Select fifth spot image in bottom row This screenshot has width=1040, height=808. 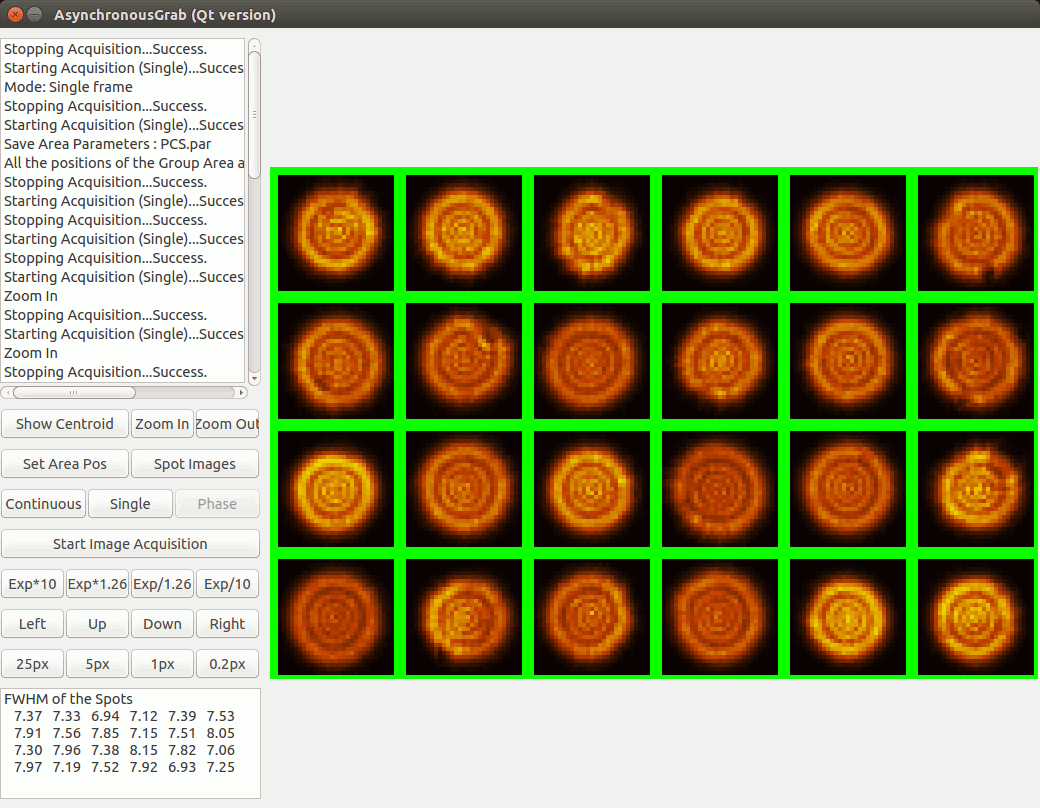848,617
